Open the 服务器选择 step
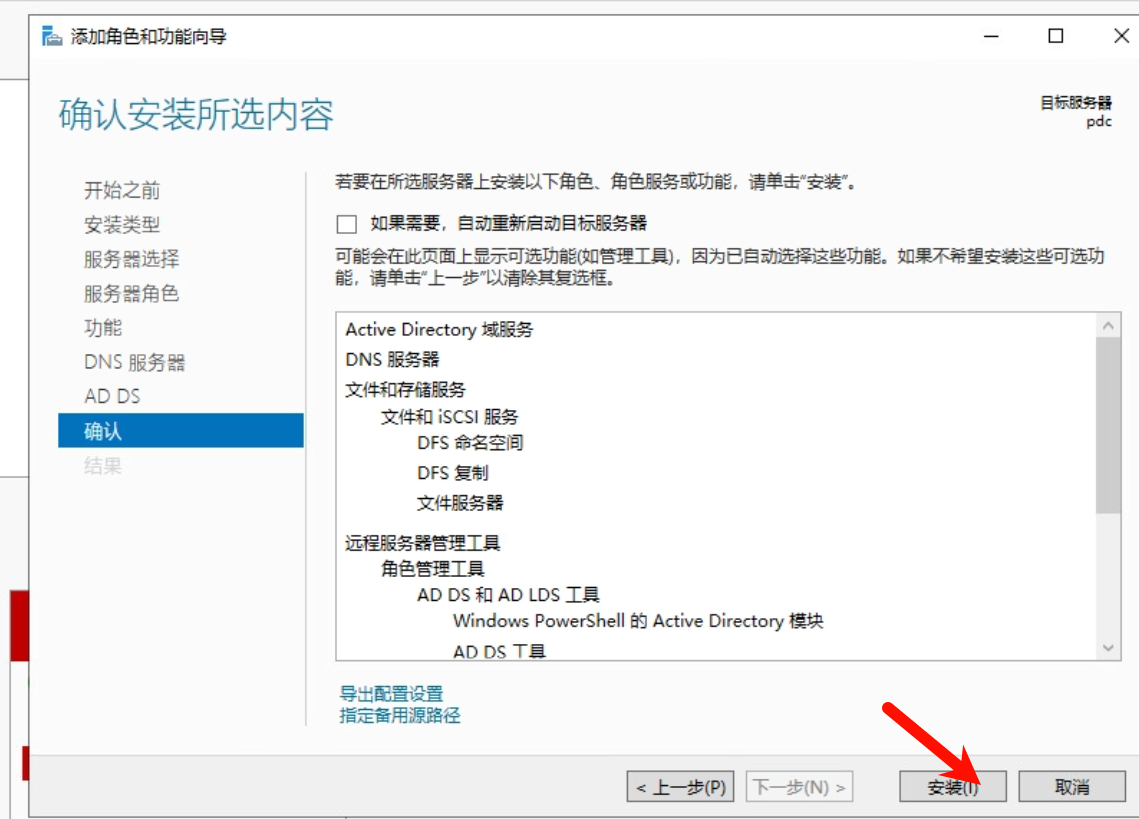 tap(131, 259)
